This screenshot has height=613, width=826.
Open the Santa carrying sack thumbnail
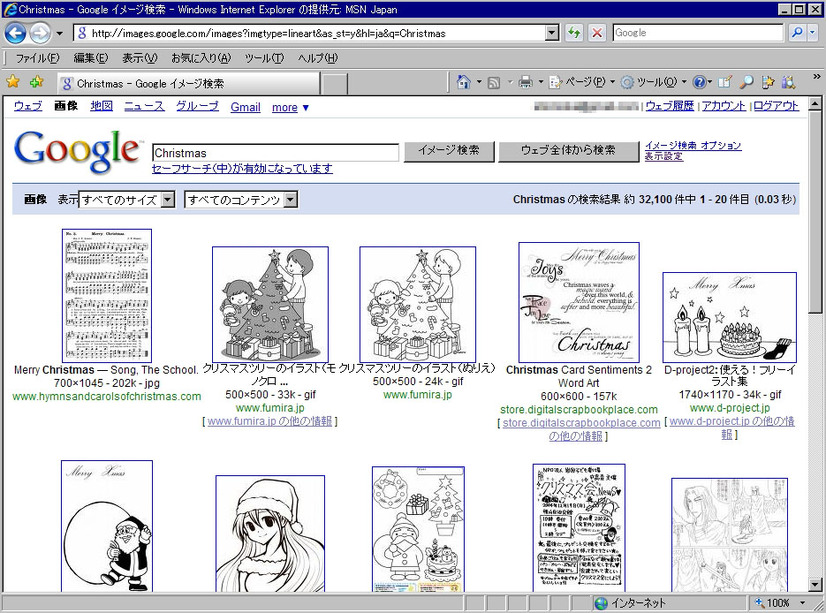coord(107,526)
